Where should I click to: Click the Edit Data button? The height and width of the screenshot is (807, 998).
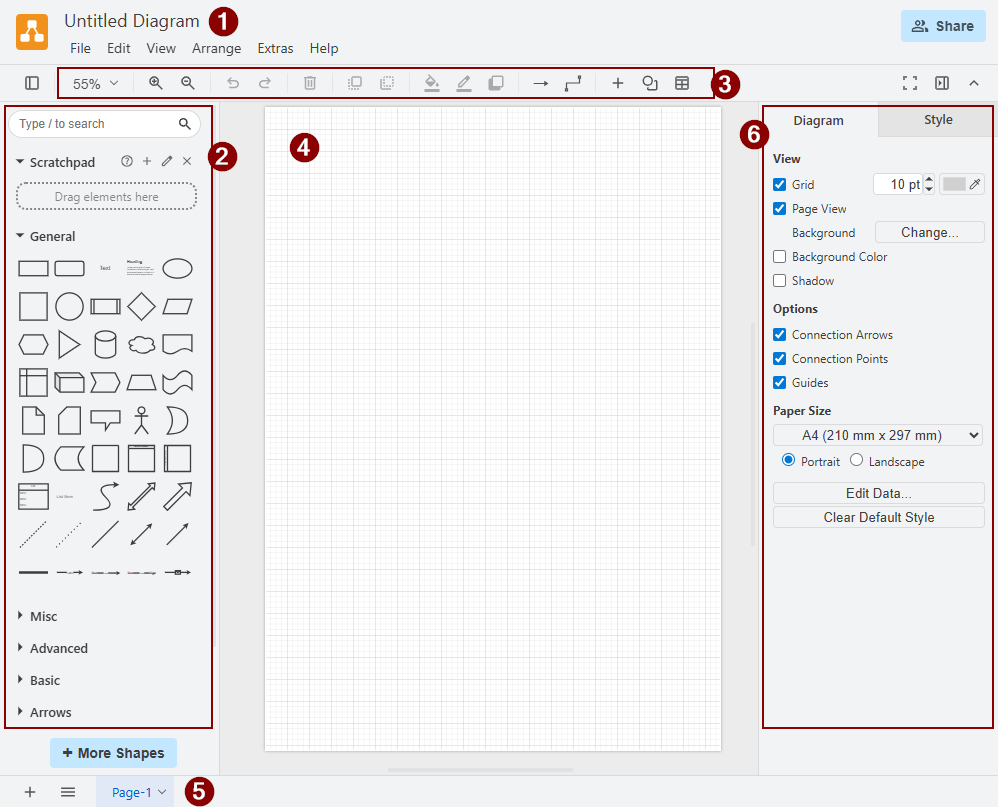coord(878,493)
